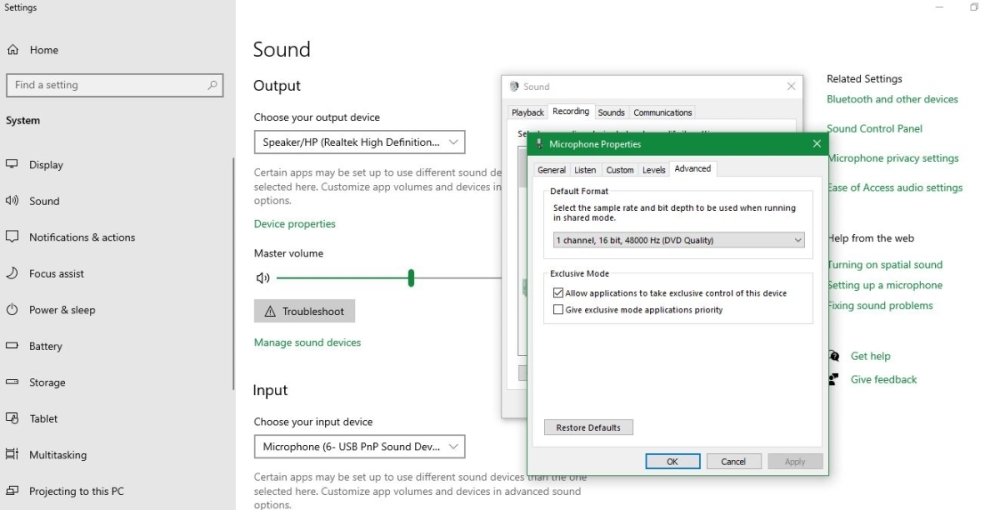Click the Home icon in Settings sidebar
This screenshot has width=1000, height=510.
13,50
